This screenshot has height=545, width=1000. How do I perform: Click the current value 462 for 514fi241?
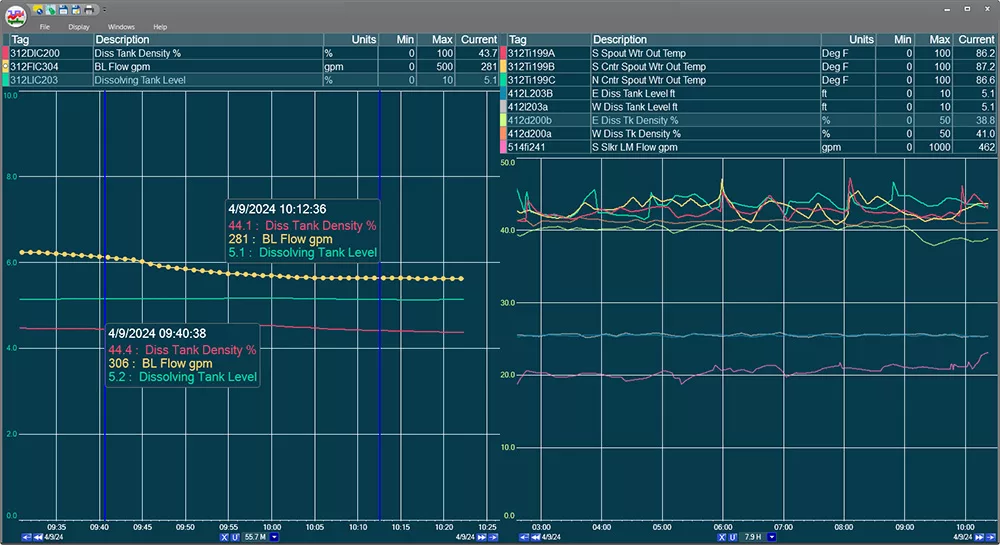tap(987, 147)
